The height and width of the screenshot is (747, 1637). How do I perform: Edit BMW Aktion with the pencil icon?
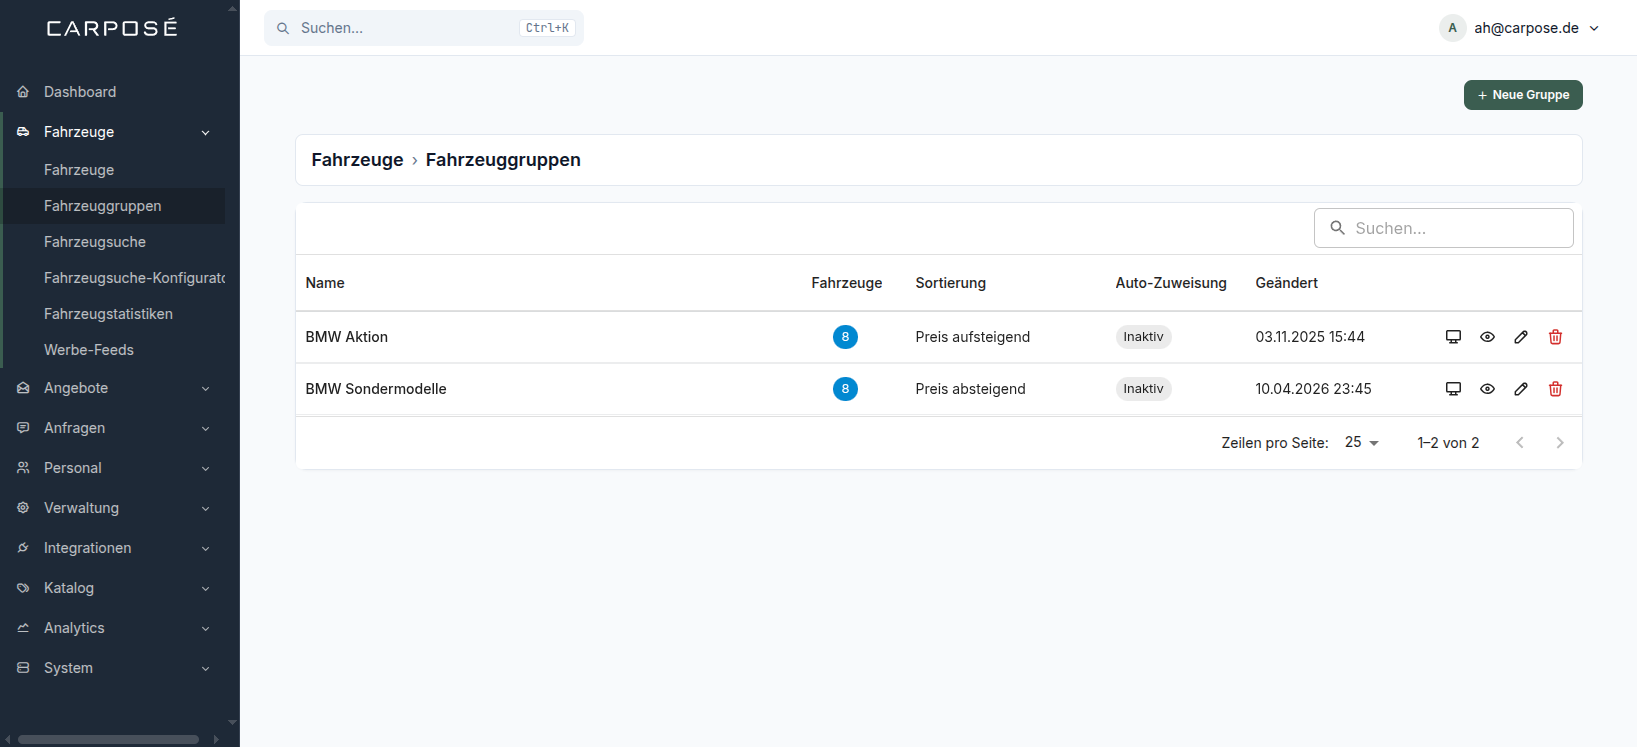click(1521, 337)
